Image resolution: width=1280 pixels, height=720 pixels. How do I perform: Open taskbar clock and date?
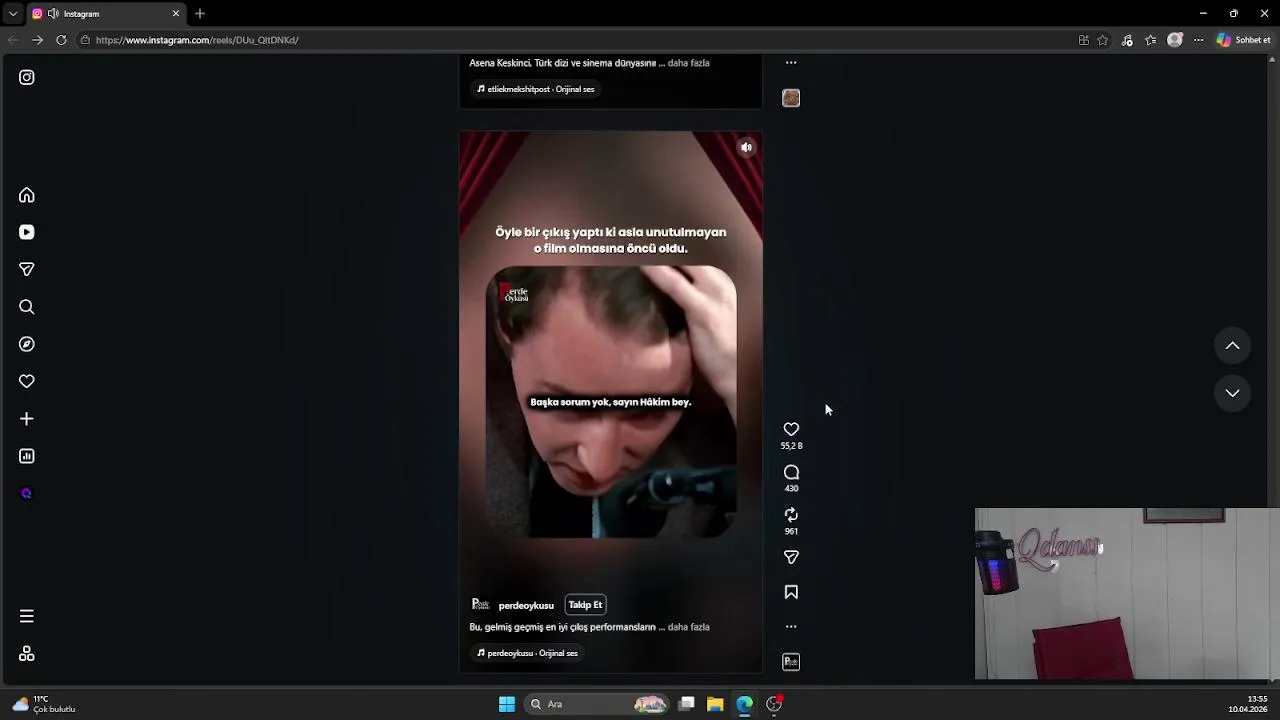click(1250, 704)
